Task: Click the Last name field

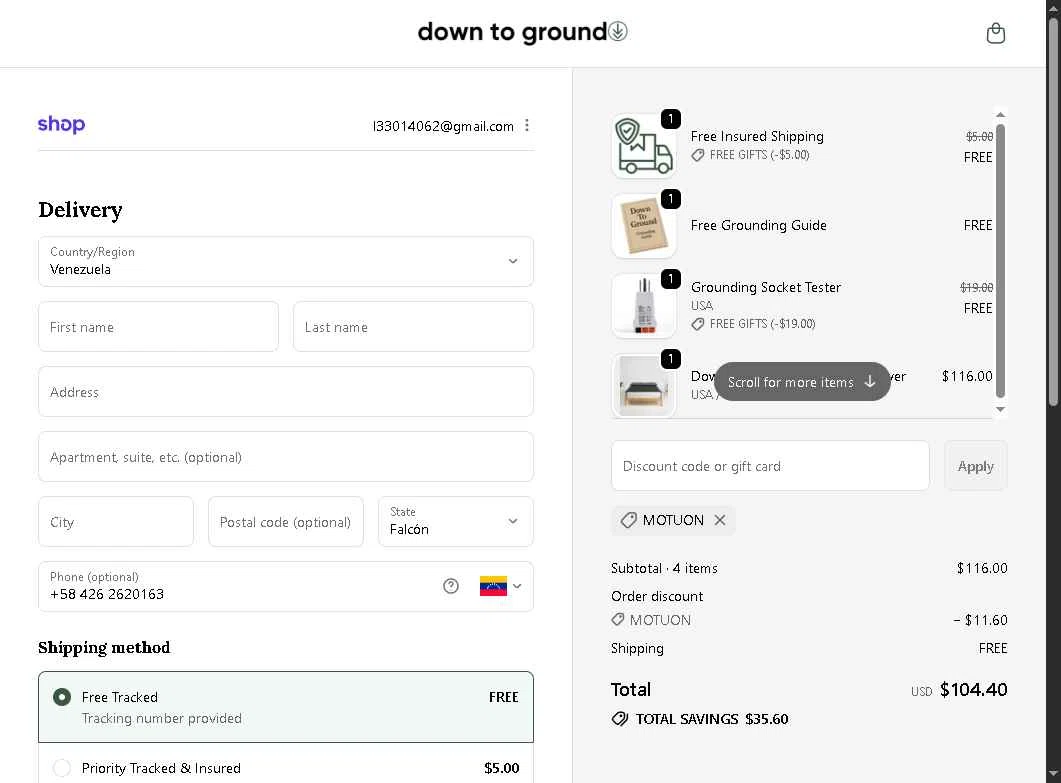Action: (413, 327)
